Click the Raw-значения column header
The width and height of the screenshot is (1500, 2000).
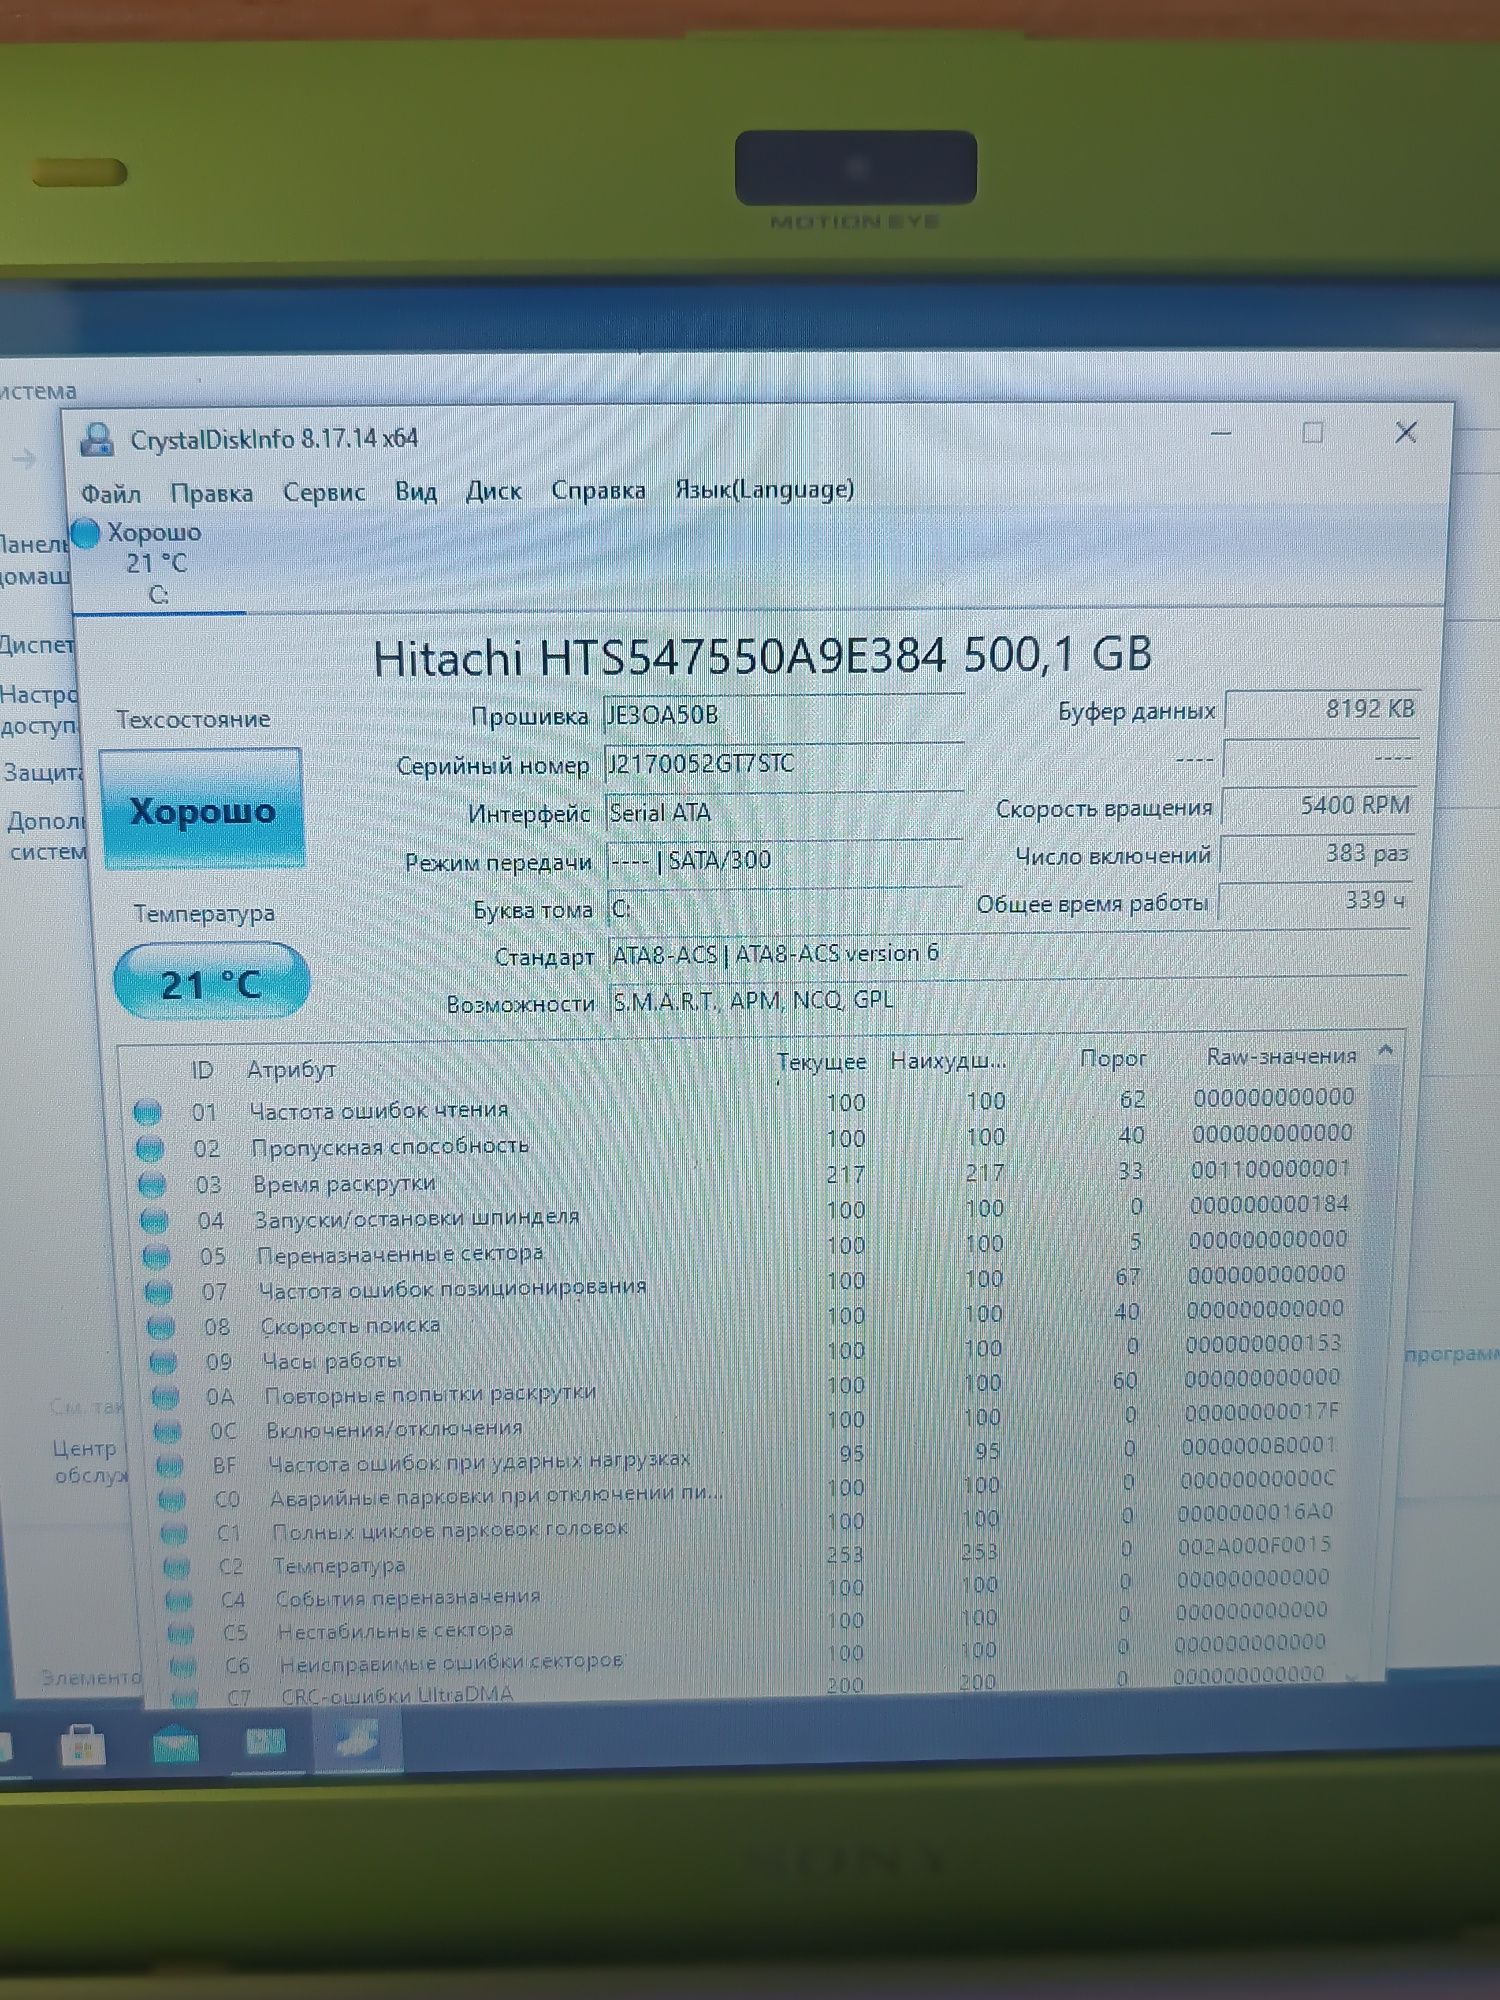point(1281,1057)
